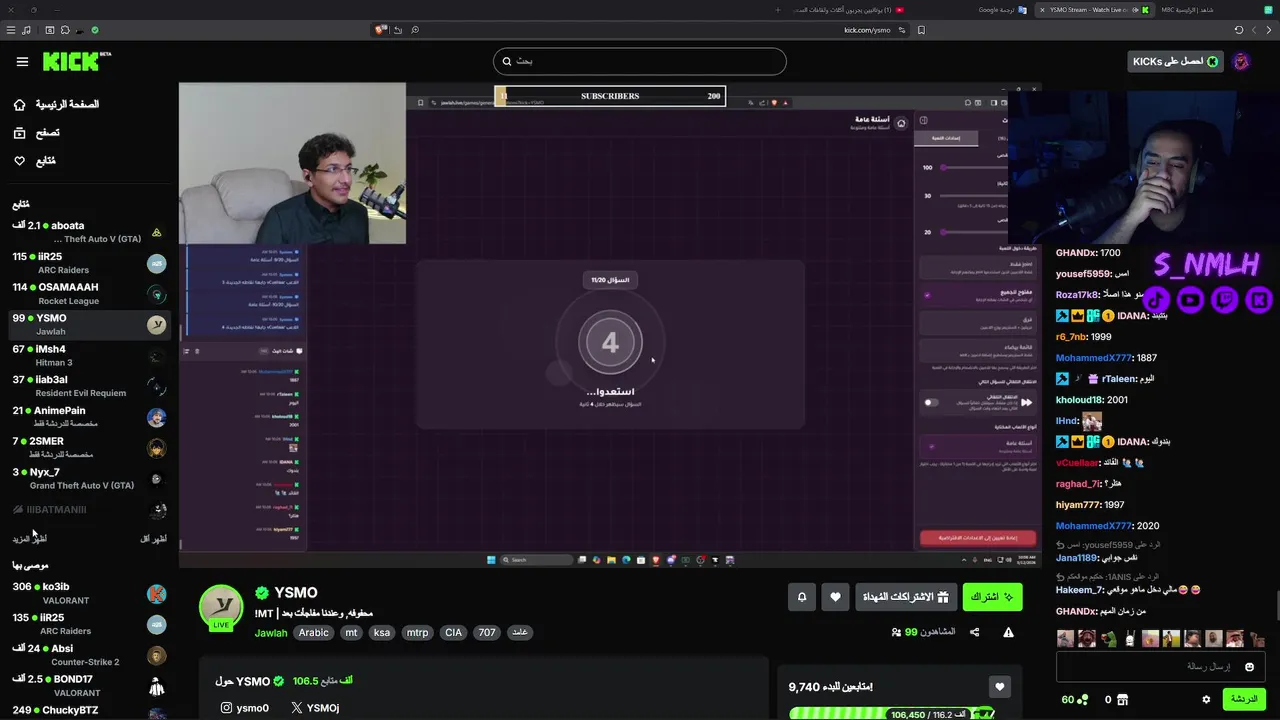
Task: Click the YSMO live avatar under the video
Action: point(221,607)
